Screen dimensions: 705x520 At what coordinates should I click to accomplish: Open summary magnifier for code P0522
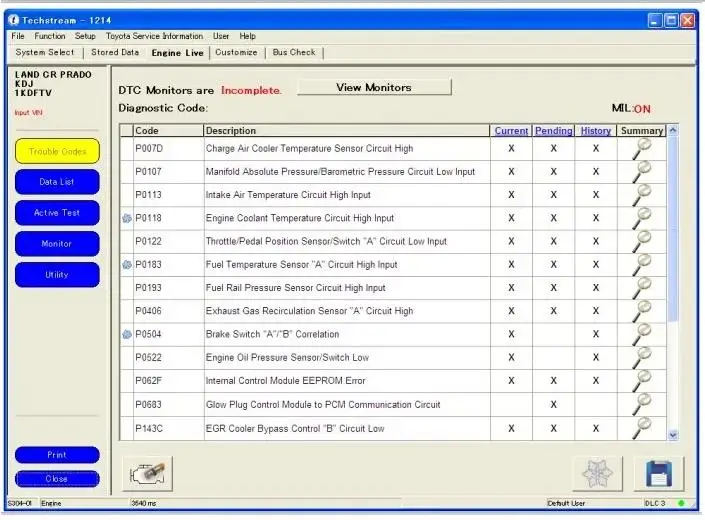click(x=641, y=358)
